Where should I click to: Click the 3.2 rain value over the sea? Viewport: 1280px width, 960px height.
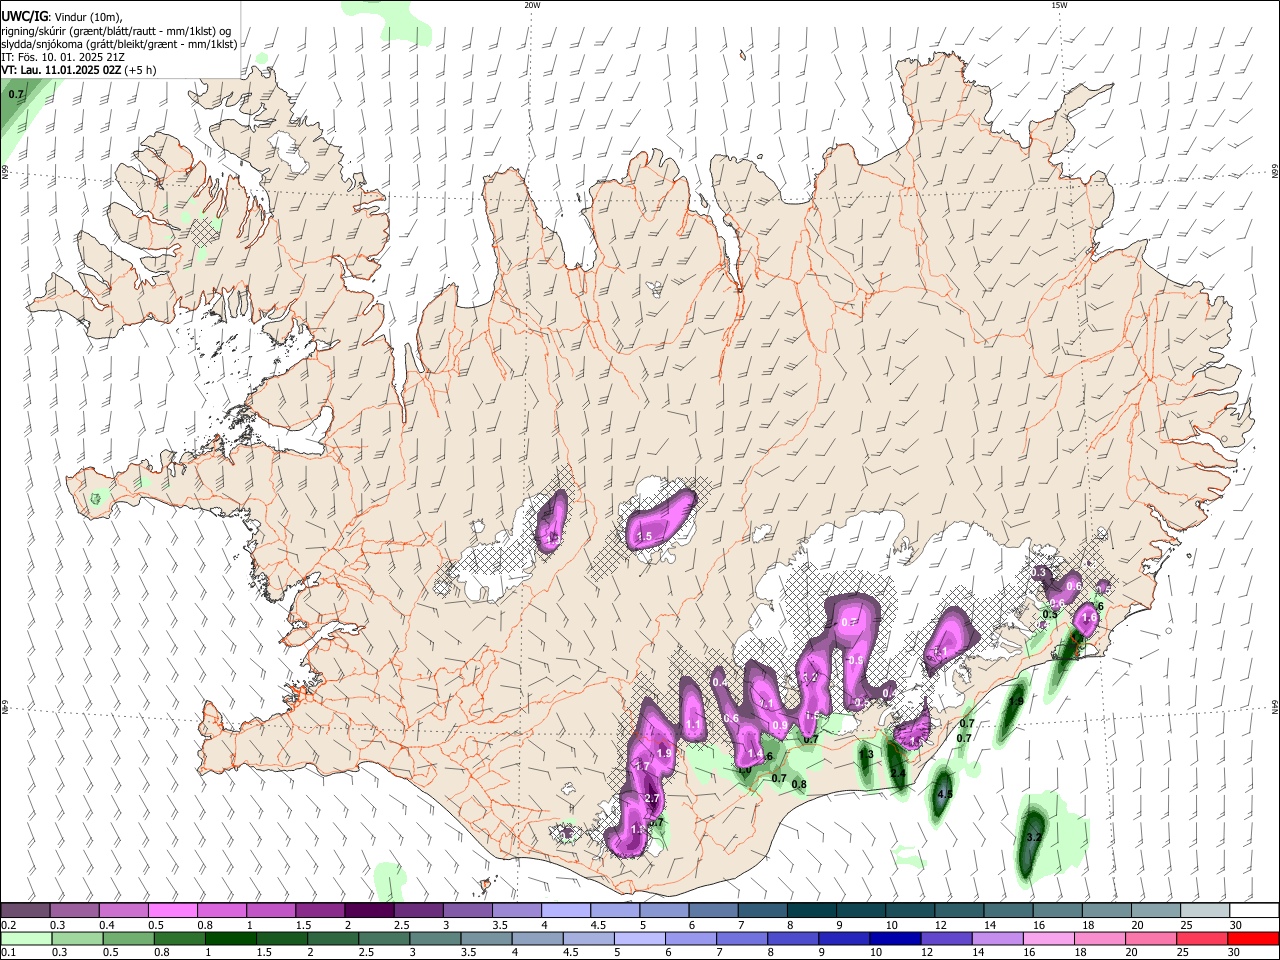(x=1035, y=837)
